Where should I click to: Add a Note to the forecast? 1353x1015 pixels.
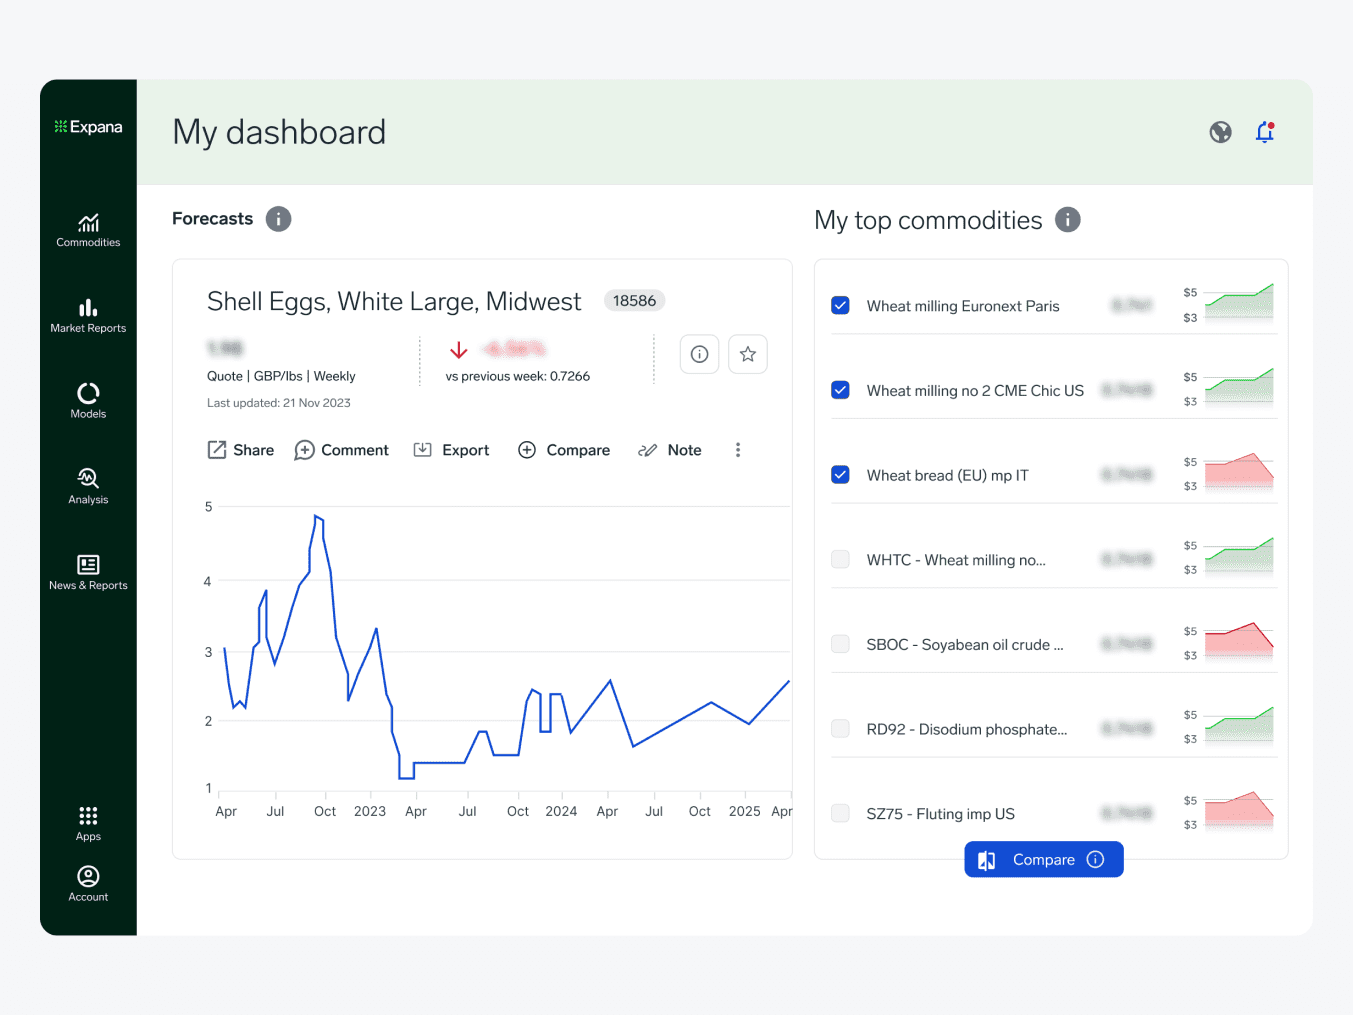(670, 450)
